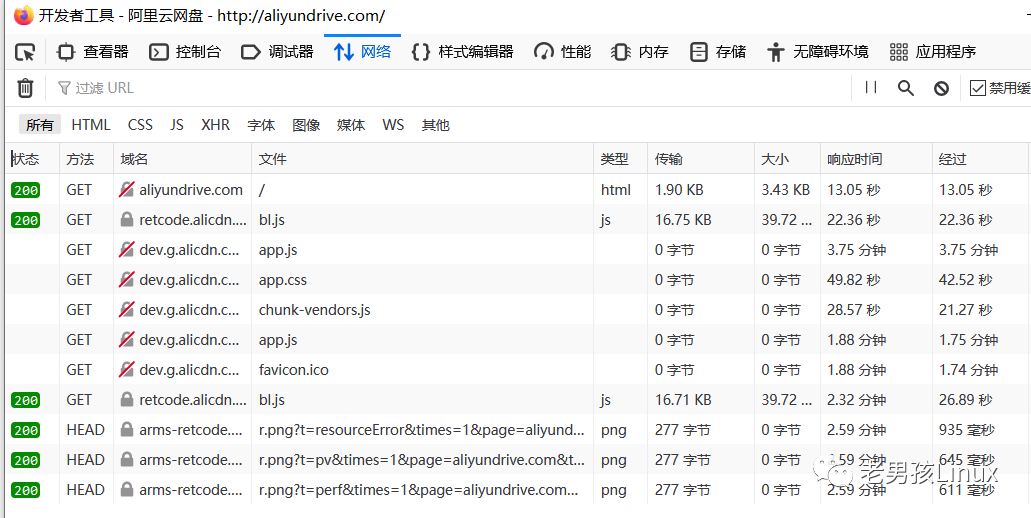
Task: Filter requests by 媒体 media
Action: [351, 125]
